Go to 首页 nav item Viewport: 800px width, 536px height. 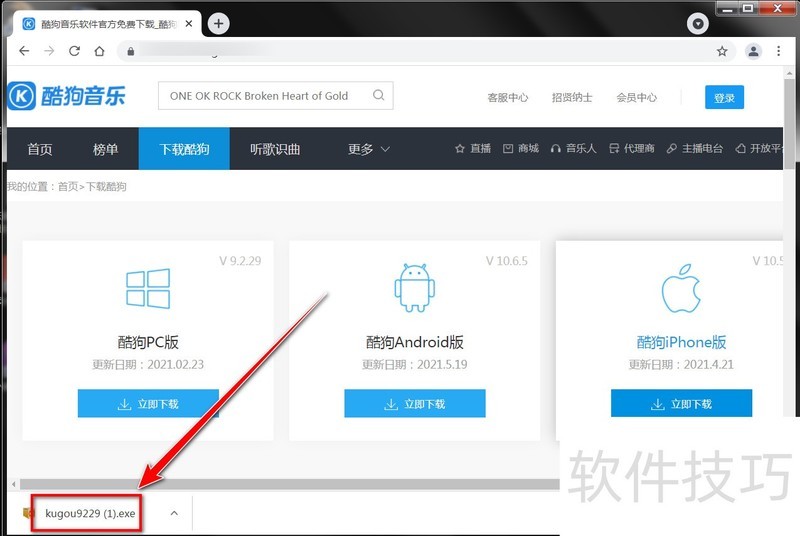40,149
